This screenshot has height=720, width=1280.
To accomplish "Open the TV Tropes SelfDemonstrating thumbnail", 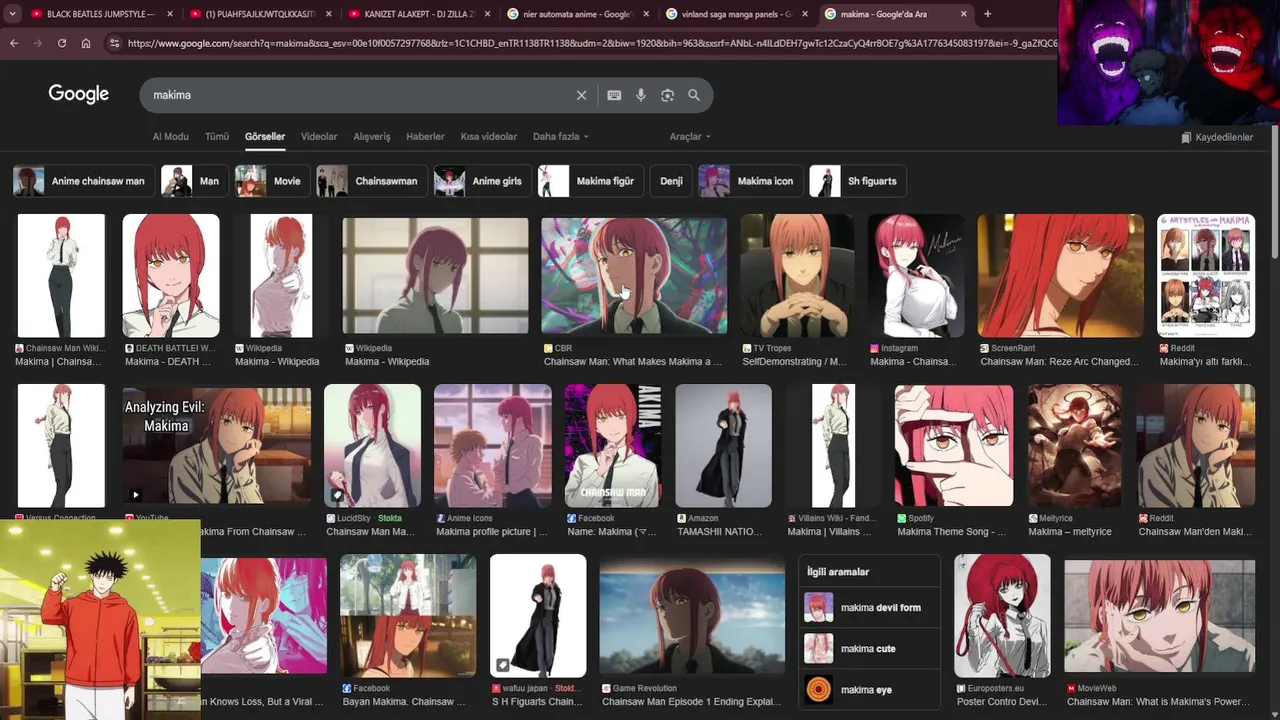I will (x=797, y=275).
